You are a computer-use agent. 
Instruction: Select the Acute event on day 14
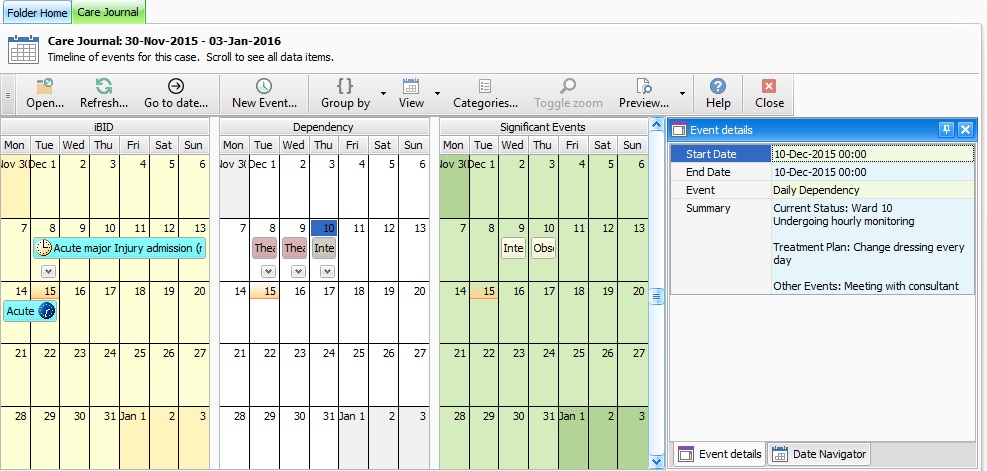[30, 311]
